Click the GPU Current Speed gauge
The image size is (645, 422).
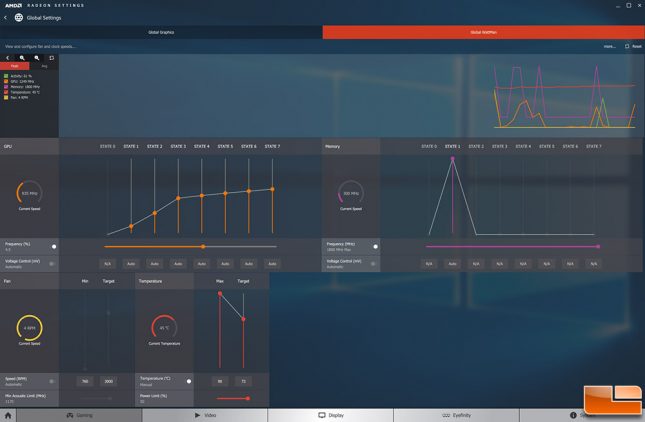tap(29, 193)
